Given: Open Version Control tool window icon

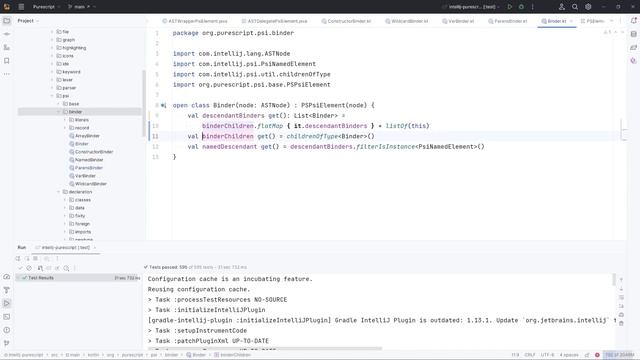Looking at the screenshot, I should click(x=7, y=343).
